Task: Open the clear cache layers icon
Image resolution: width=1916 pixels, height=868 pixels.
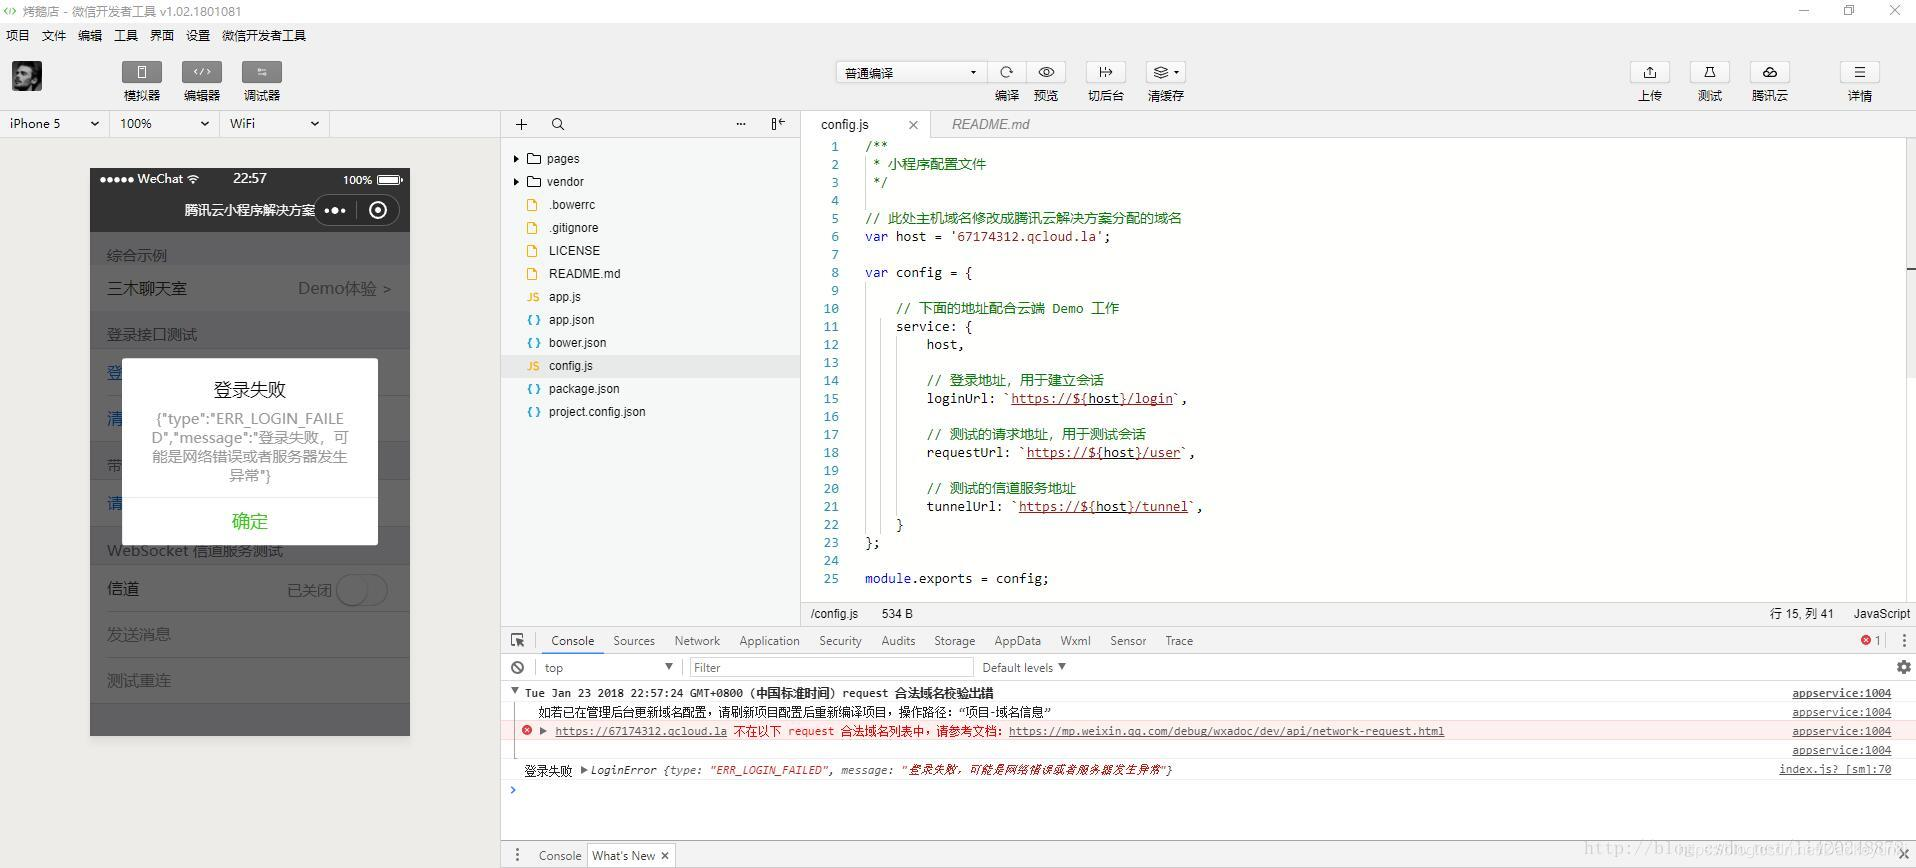Action: pos(1166,72)
